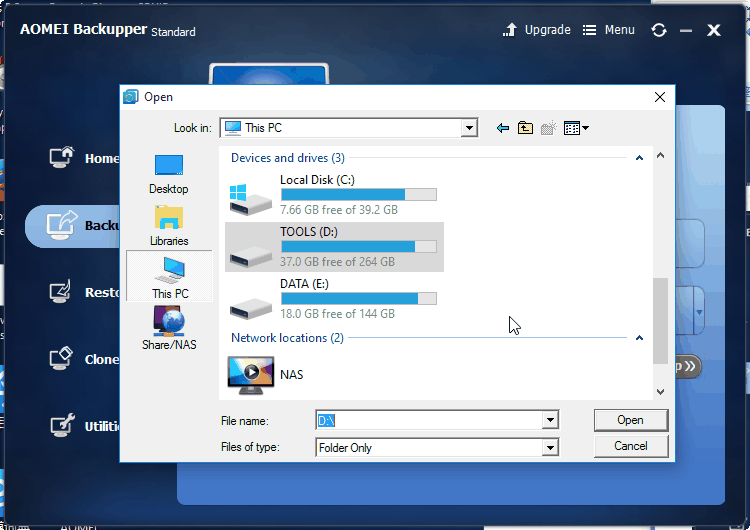Open the Share/NAS location
The height and width of the screenshot is (530, 750).
169,328
